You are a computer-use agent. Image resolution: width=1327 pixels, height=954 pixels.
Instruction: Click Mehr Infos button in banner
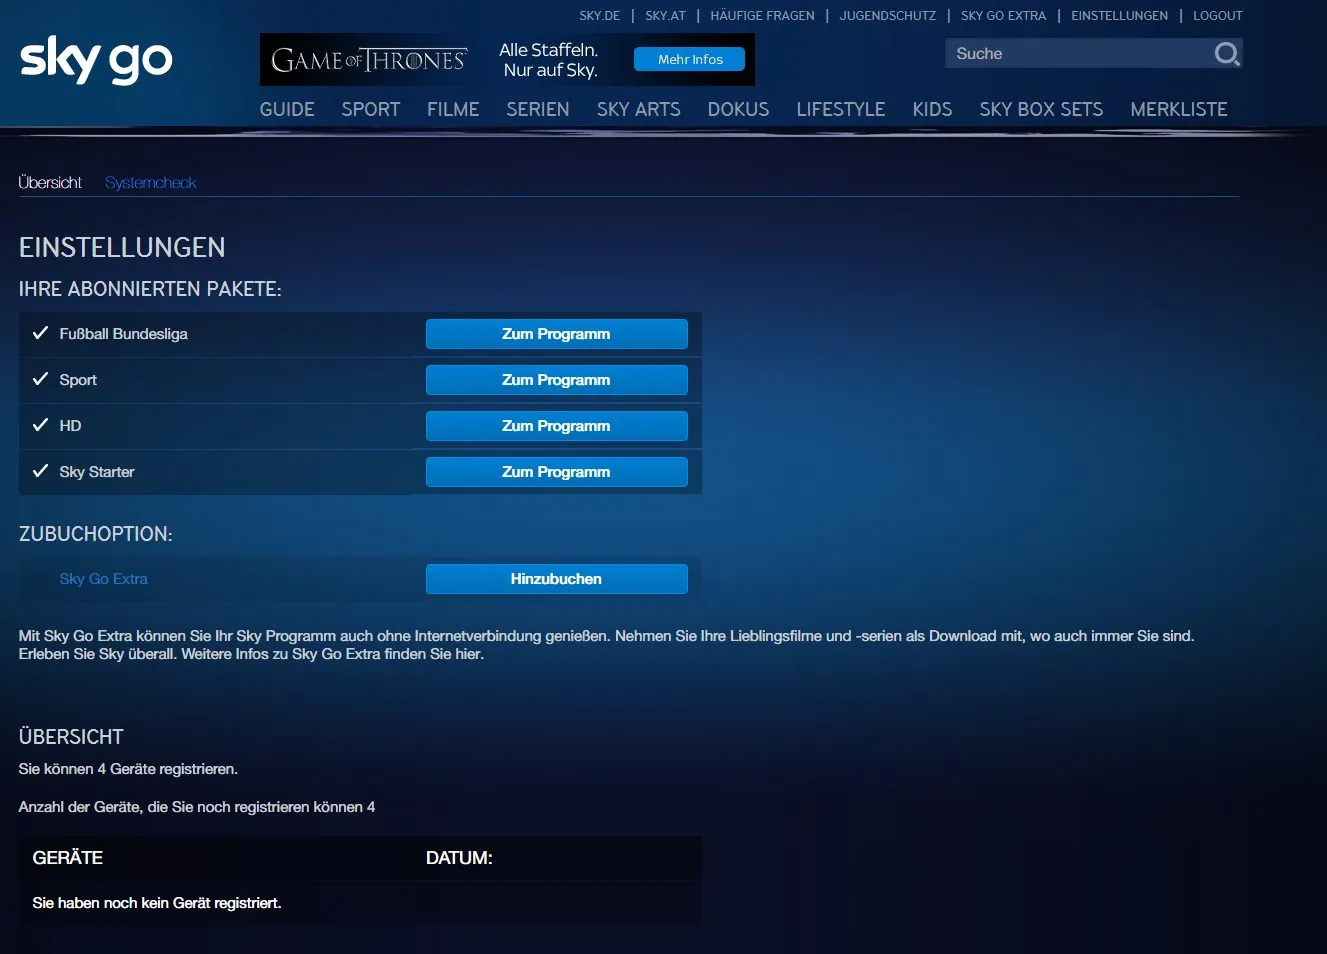690,59
